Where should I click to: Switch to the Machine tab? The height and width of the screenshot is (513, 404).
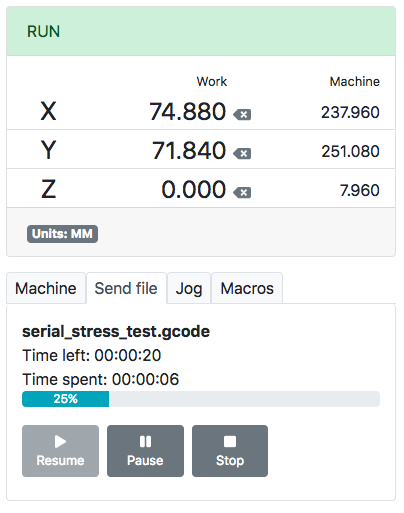(x=46, y=288)
